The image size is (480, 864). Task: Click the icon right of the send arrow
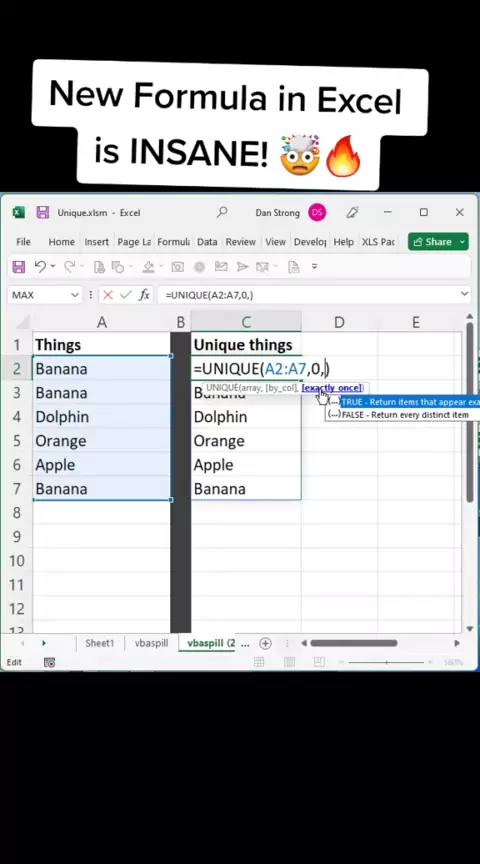coord(262,267)
